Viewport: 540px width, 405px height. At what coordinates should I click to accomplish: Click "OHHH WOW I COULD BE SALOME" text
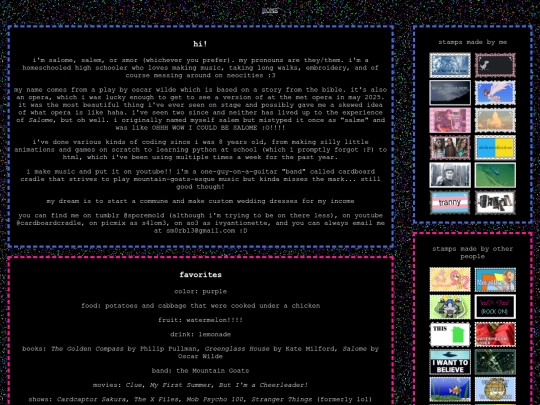click(205, 128)
